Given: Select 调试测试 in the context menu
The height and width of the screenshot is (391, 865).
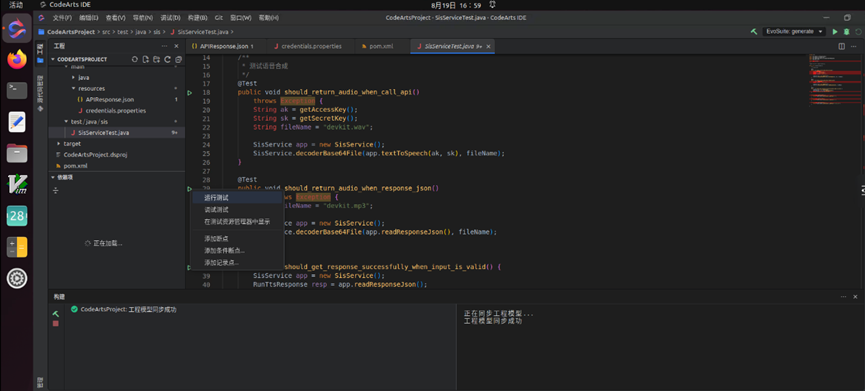Looking at the screenshot, I should click(x=237, y=210).
